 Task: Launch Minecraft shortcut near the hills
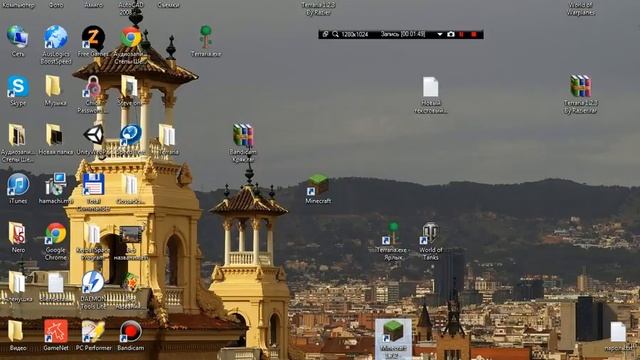point(318,184)
